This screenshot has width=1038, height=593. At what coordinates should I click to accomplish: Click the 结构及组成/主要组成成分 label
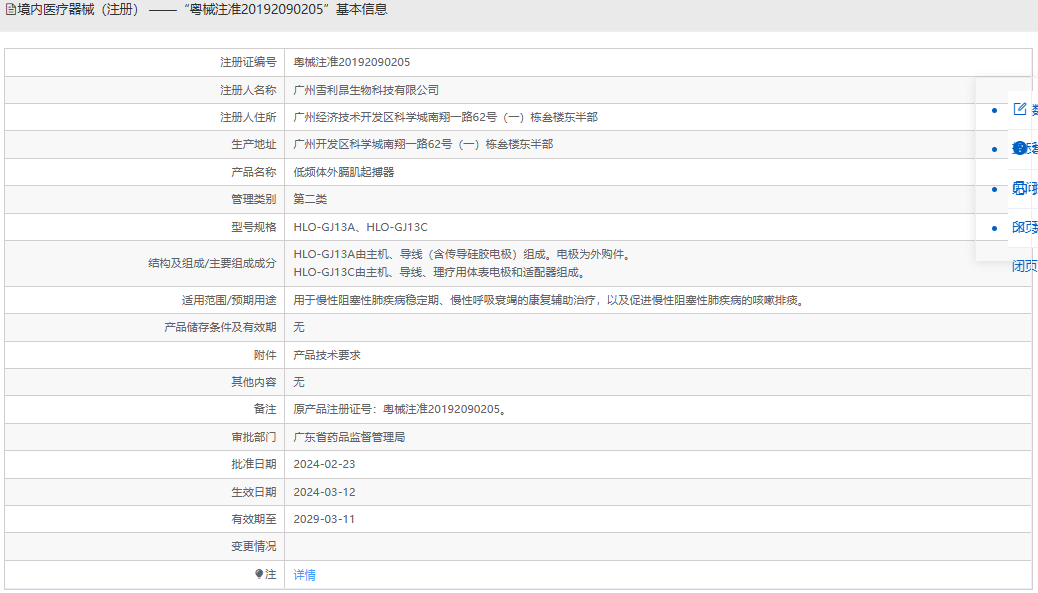pyautogui.click(x=212, y=263)
